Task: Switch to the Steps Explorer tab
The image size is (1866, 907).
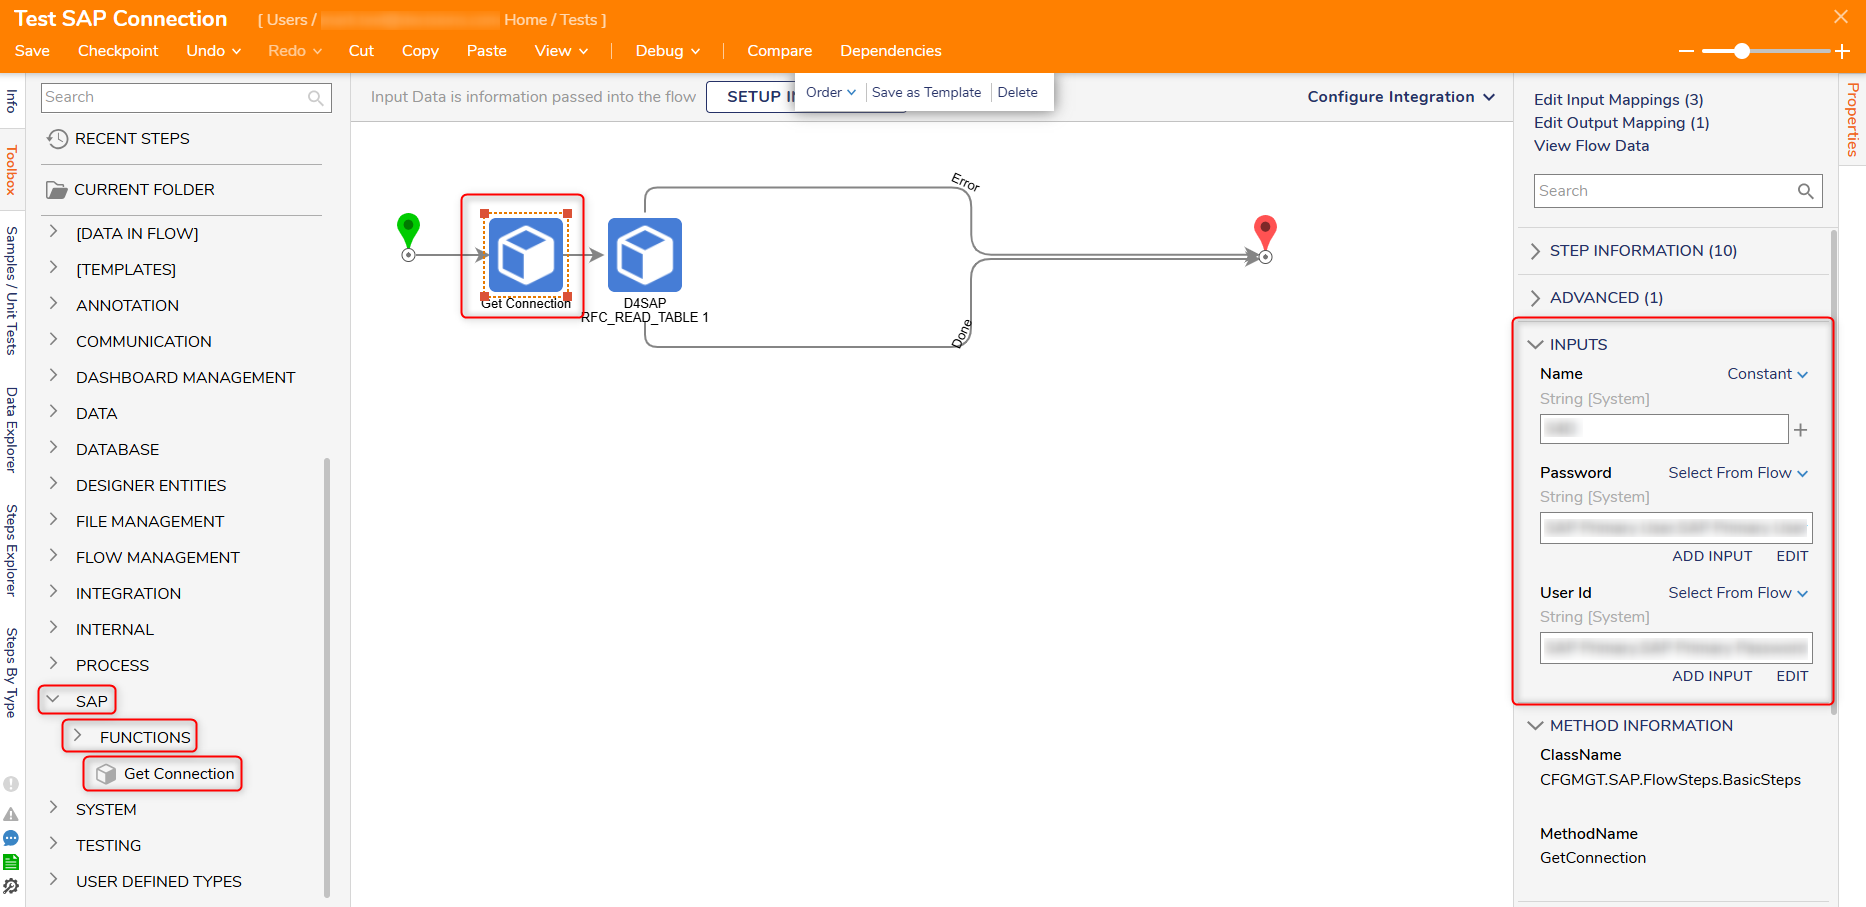Action: pyautogui.click(x=12, y=551)
